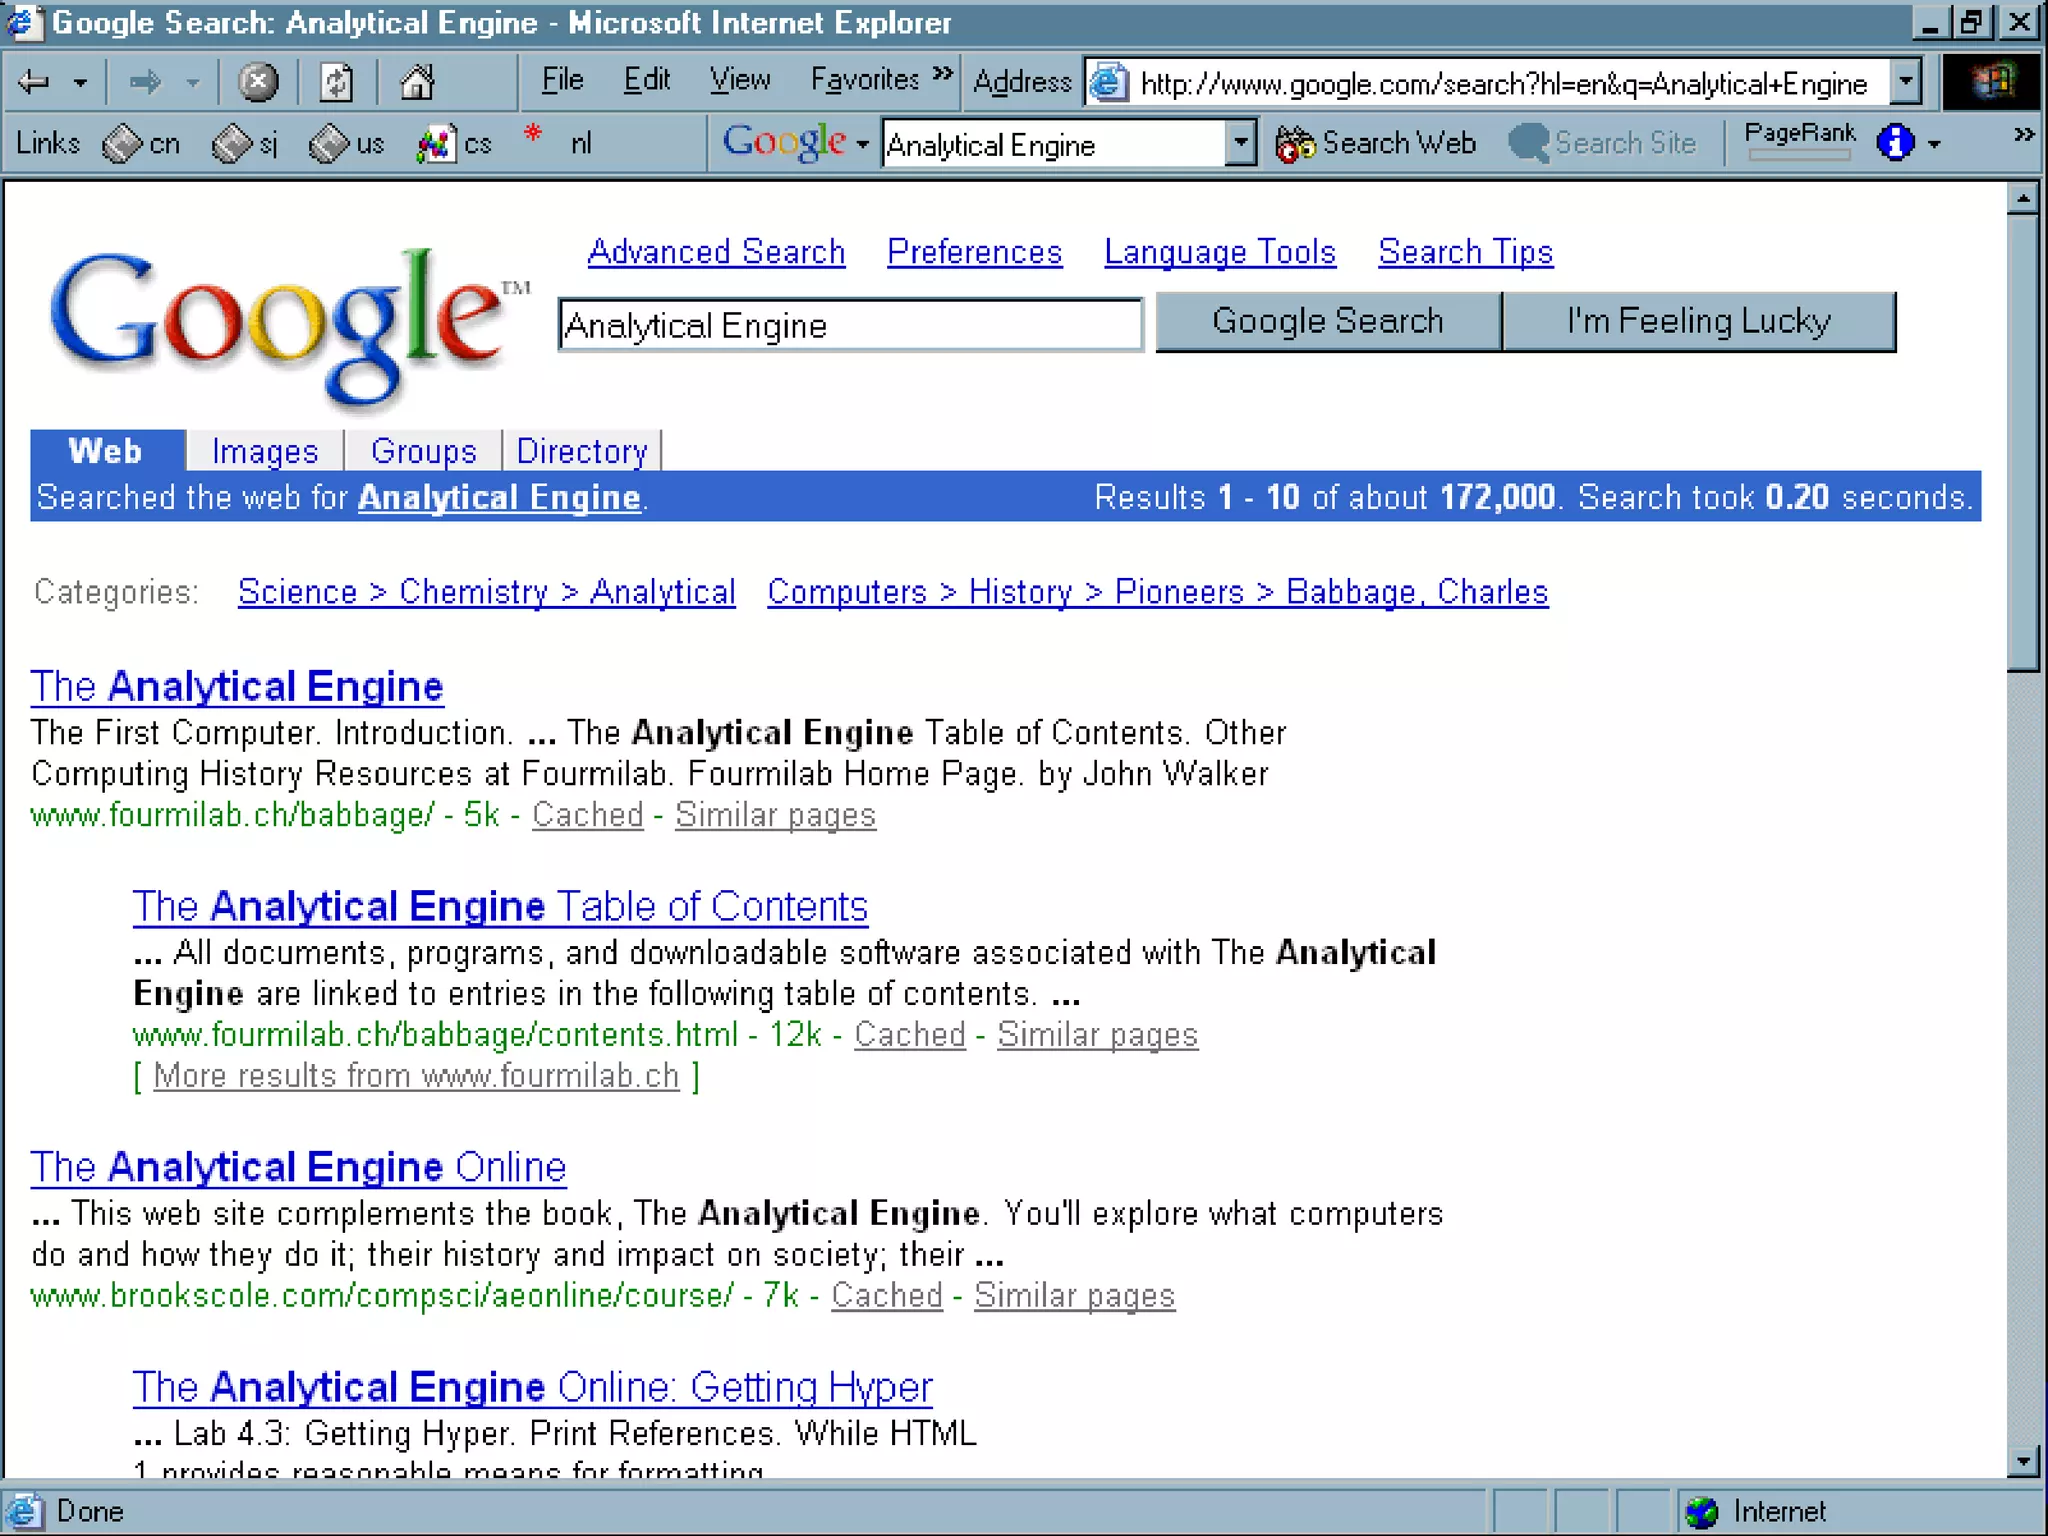Open the 'cs' link icon in Links bar
Viewport: 2048px width, 1536px height.
pos(435,145)
